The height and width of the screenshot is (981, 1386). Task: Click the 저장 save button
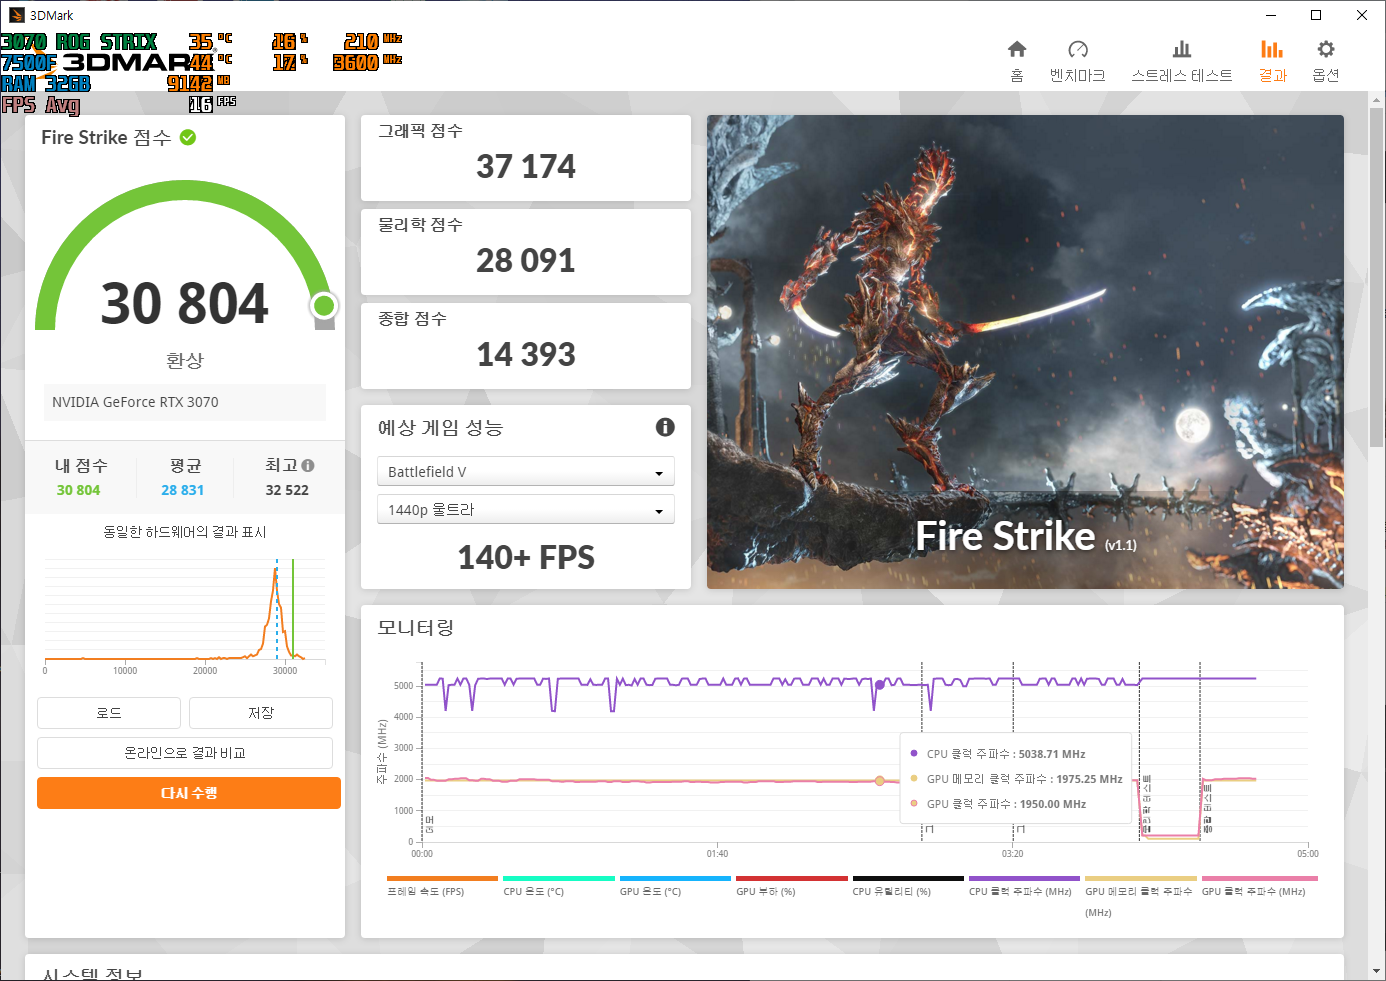[x=261, y=713]
